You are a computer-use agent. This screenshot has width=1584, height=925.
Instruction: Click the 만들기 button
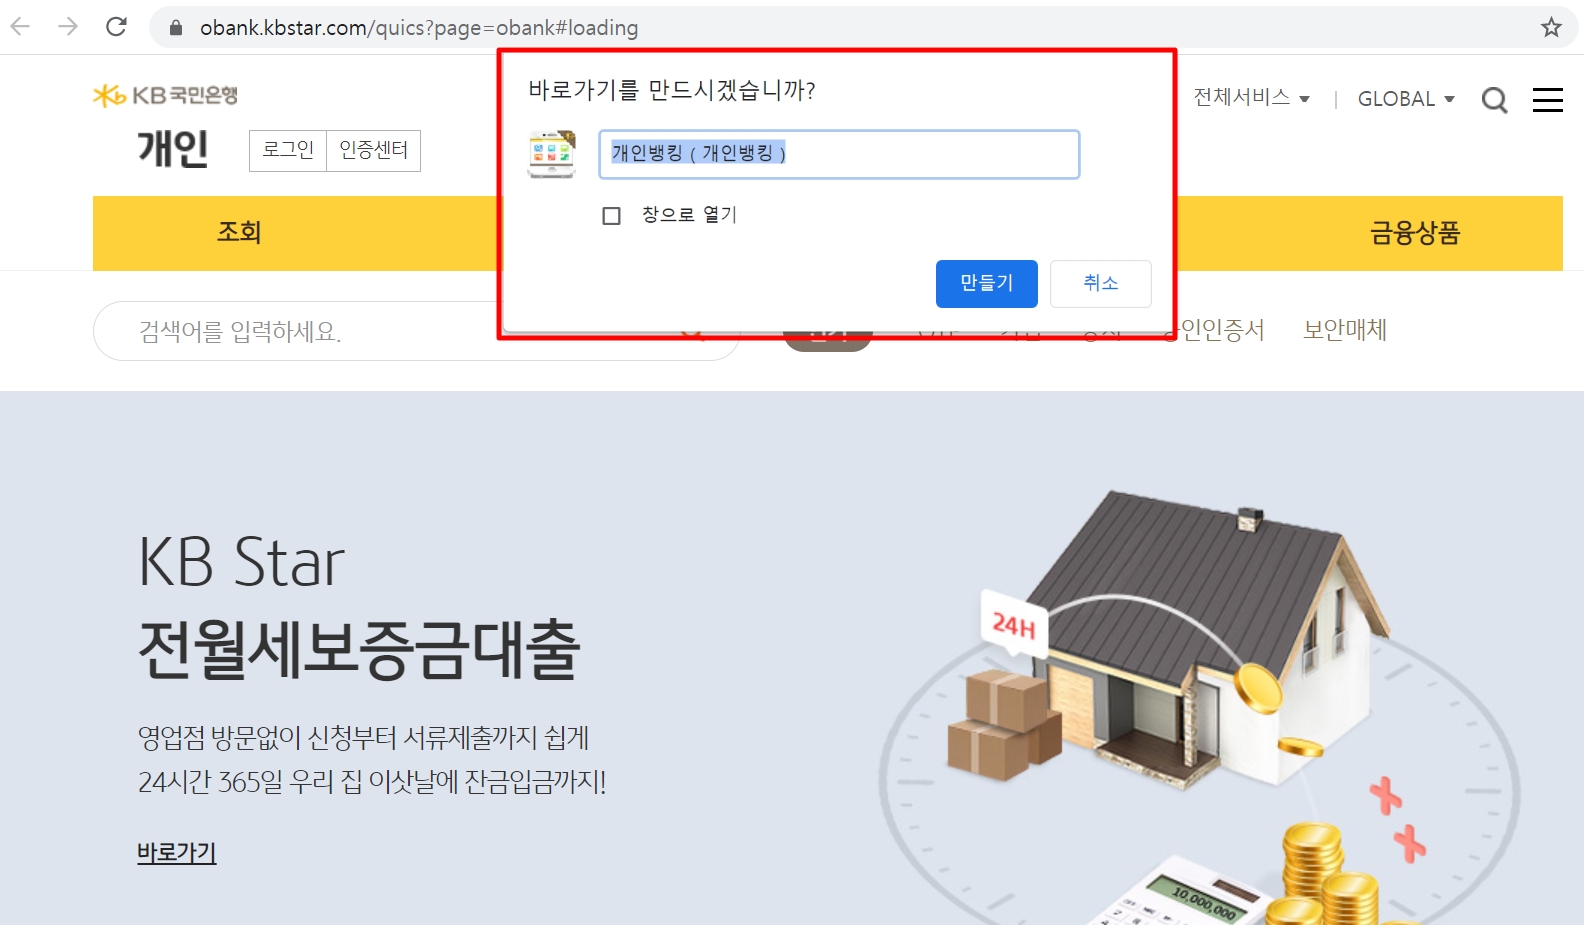point(987,284)
